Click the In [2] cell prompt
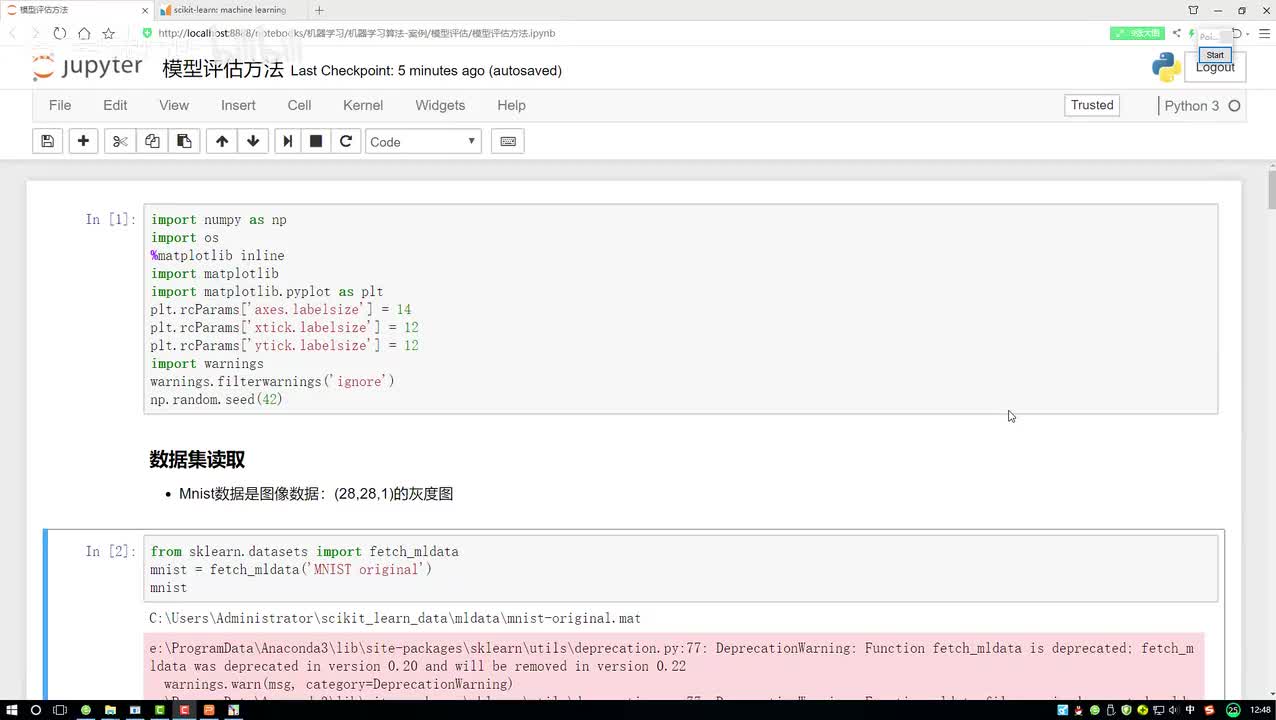This screenshot has width=1276, height=720. (110, 551)
